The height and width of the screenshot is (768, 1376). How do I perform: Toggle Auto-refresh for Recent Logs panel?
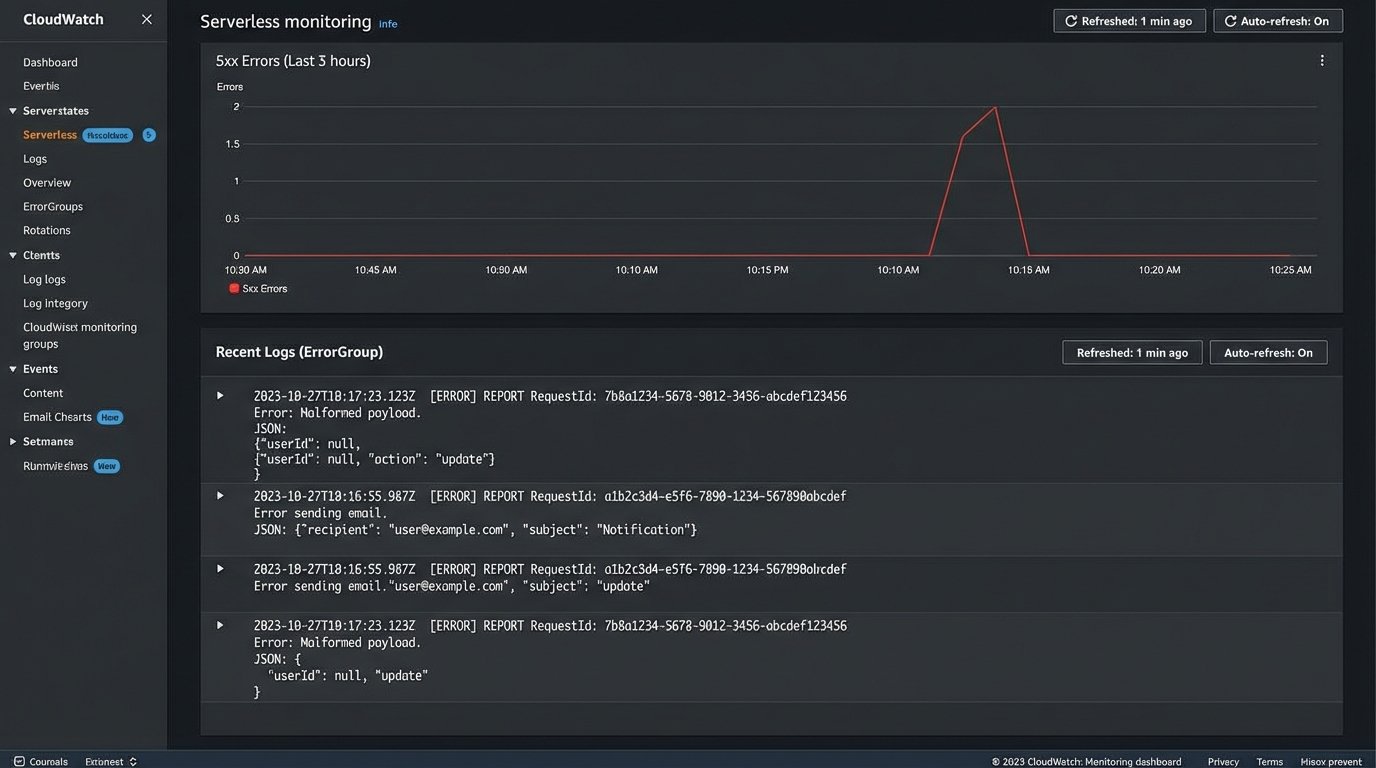[x=1268, y=352]
